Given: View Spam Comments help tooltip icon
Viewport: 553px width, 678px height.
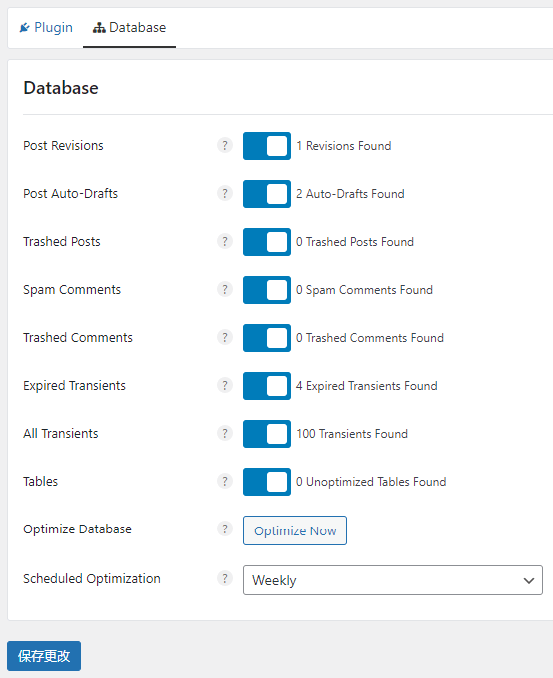Looking at the screenshot, I should point(225,289).
